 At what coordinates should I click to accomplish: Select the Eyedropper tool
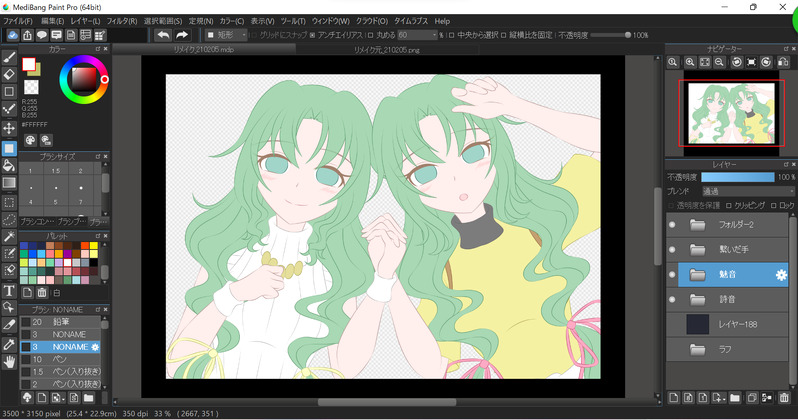(x=9, y=345)
